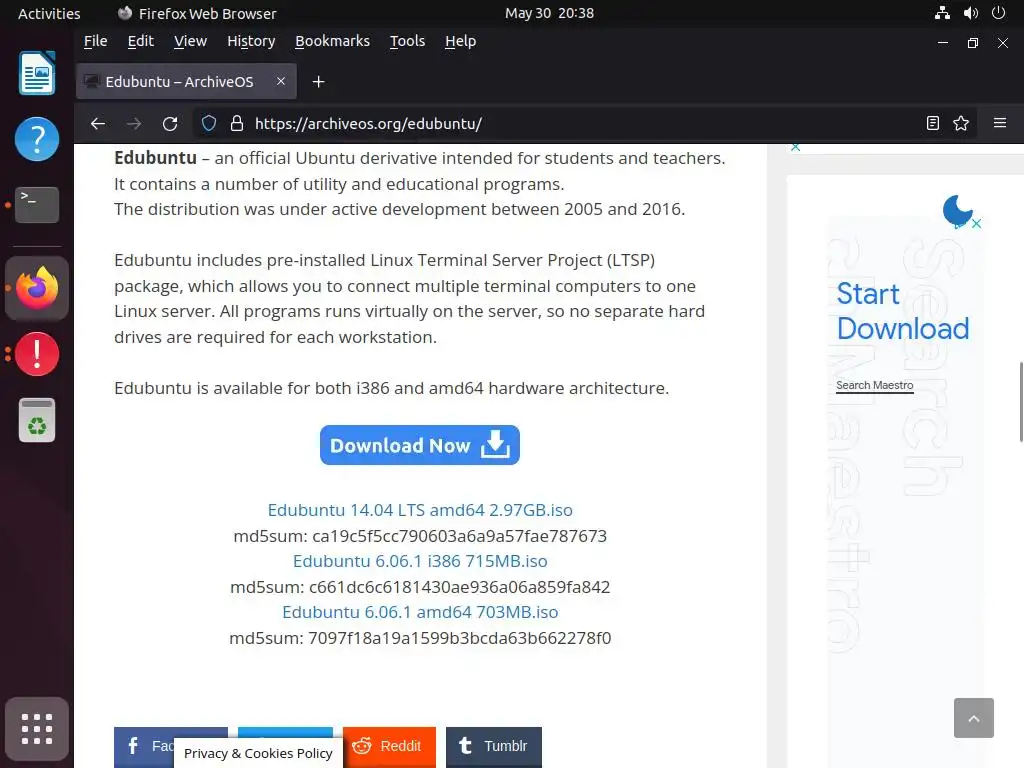Screen dimensions: 1024x768
Task: Open a new tab with plus
Action: click(x=318, y=82)
